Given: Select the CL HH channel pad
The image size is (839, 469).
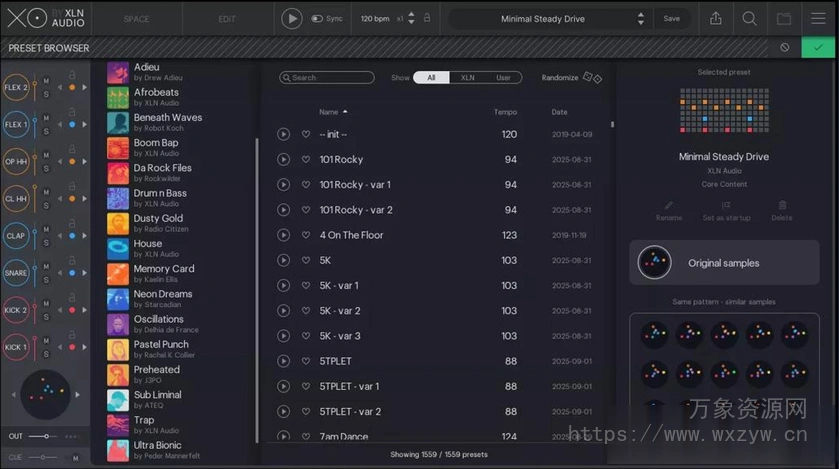Looking at the screenshot, I should pyautogui.click(x=16, y=198).
